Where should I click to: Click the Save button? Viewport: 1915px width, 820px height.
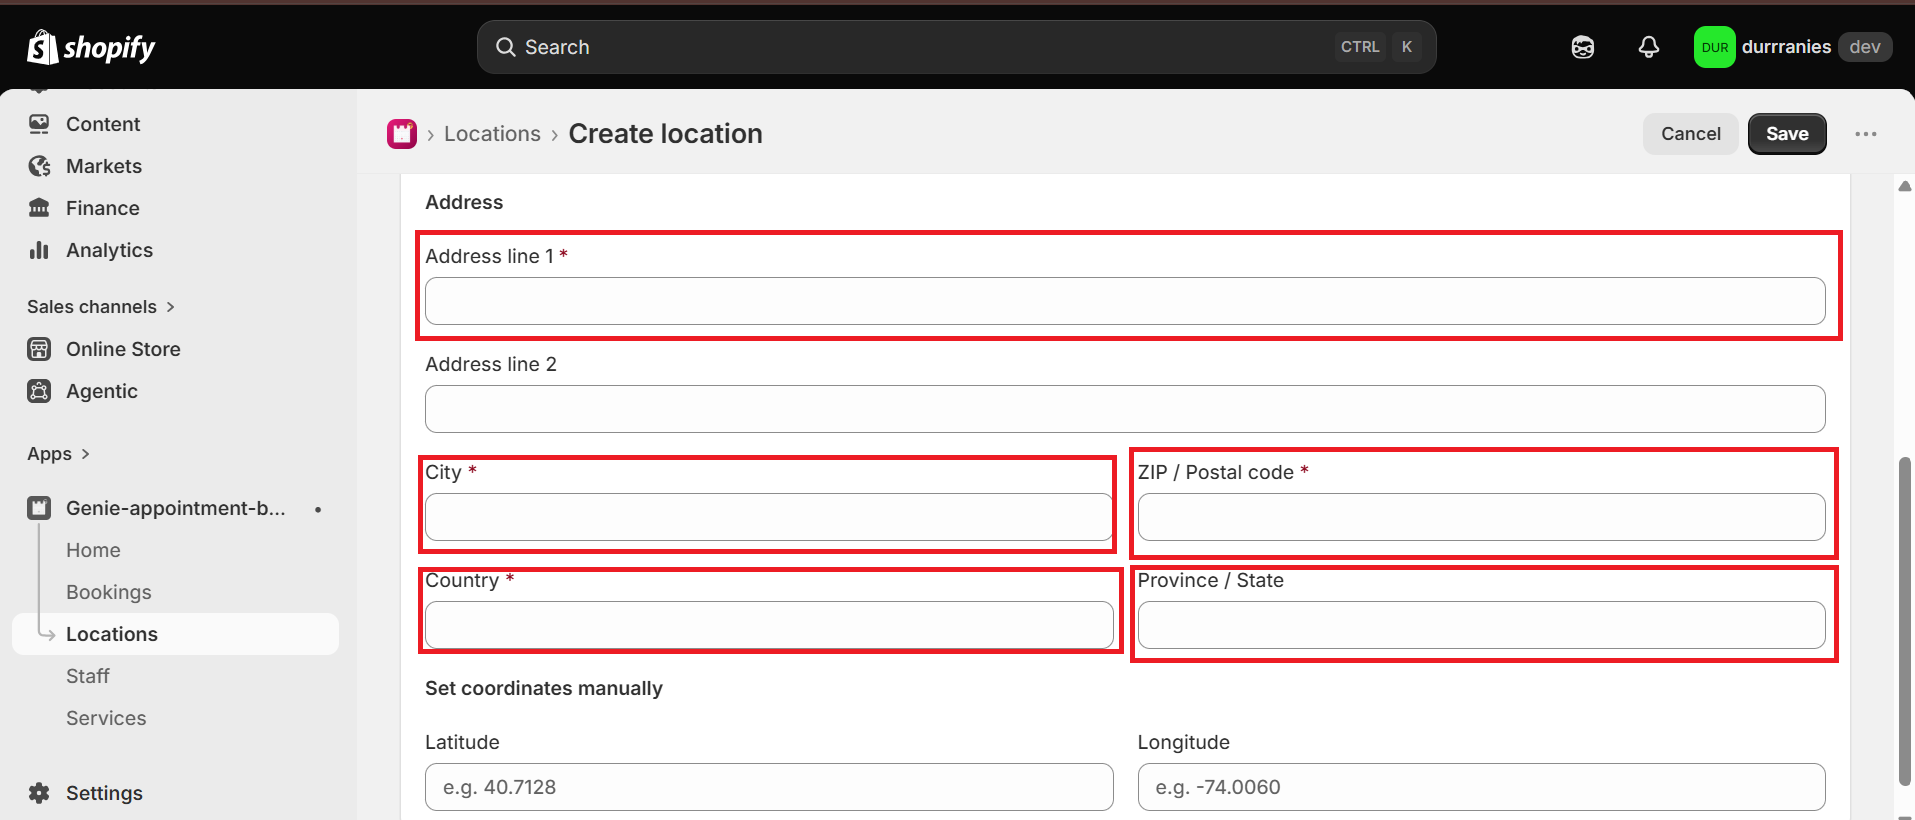[1787, 134]
